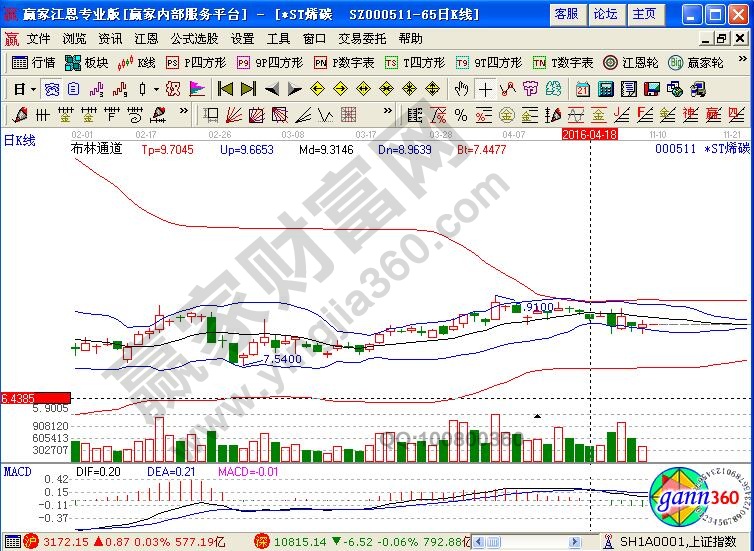
Task: Click the 论坛 forum button
Action: tap(605, 14)
